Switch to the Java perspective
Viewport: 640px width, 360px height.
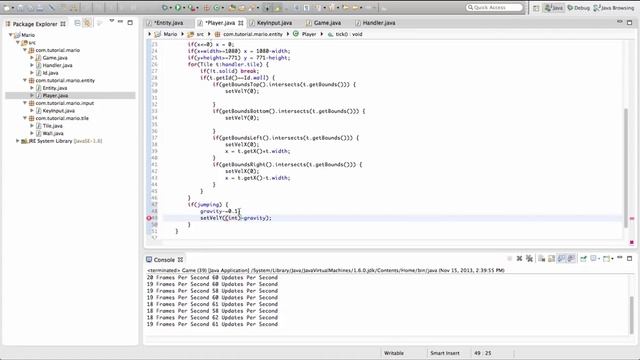coord(553,8)
